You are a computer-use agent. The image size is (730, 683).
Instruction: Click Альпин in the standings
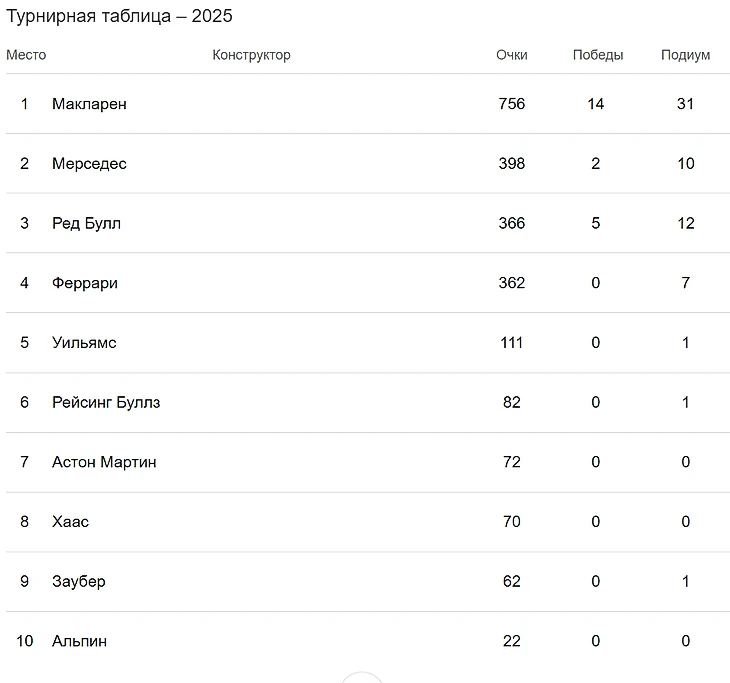79,641
